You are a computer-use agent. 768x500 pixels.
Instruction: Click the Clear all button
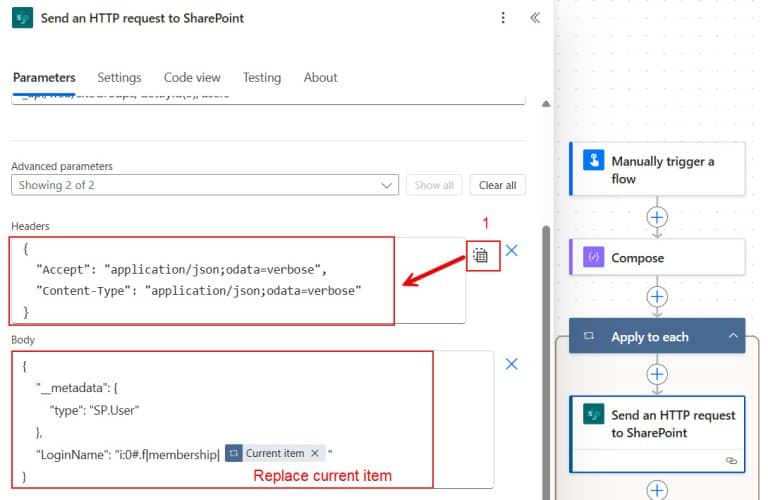[x=498, y=185]
